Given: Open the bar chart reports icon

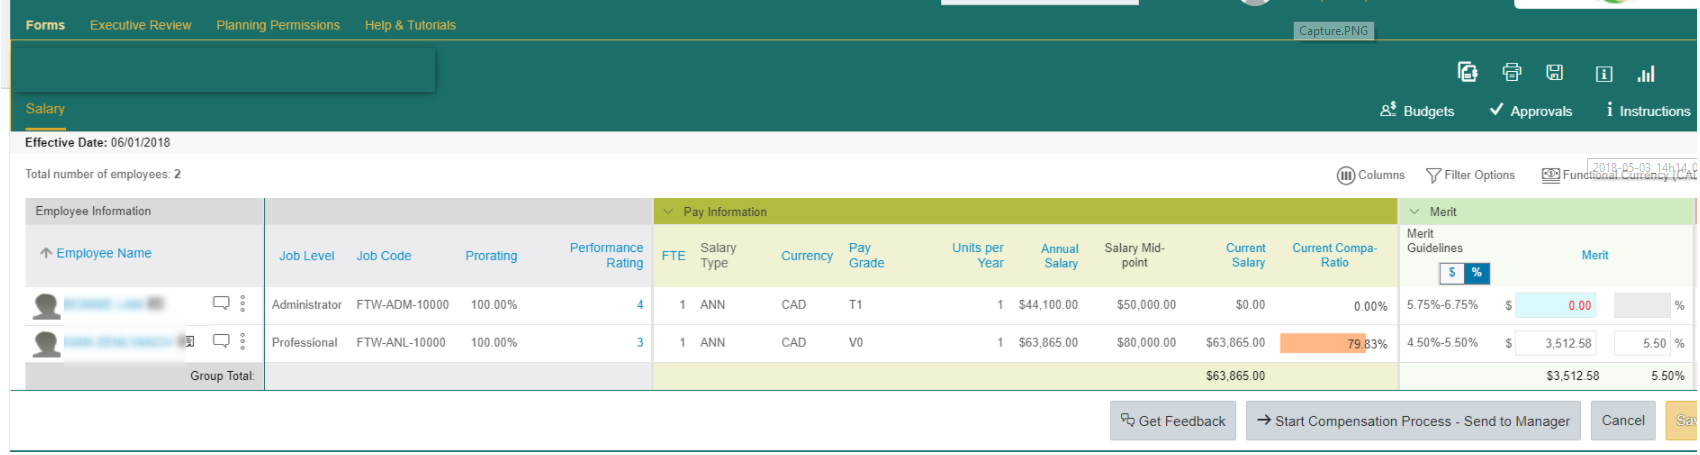Looking at the screenshot, I should click(1646, 73).
